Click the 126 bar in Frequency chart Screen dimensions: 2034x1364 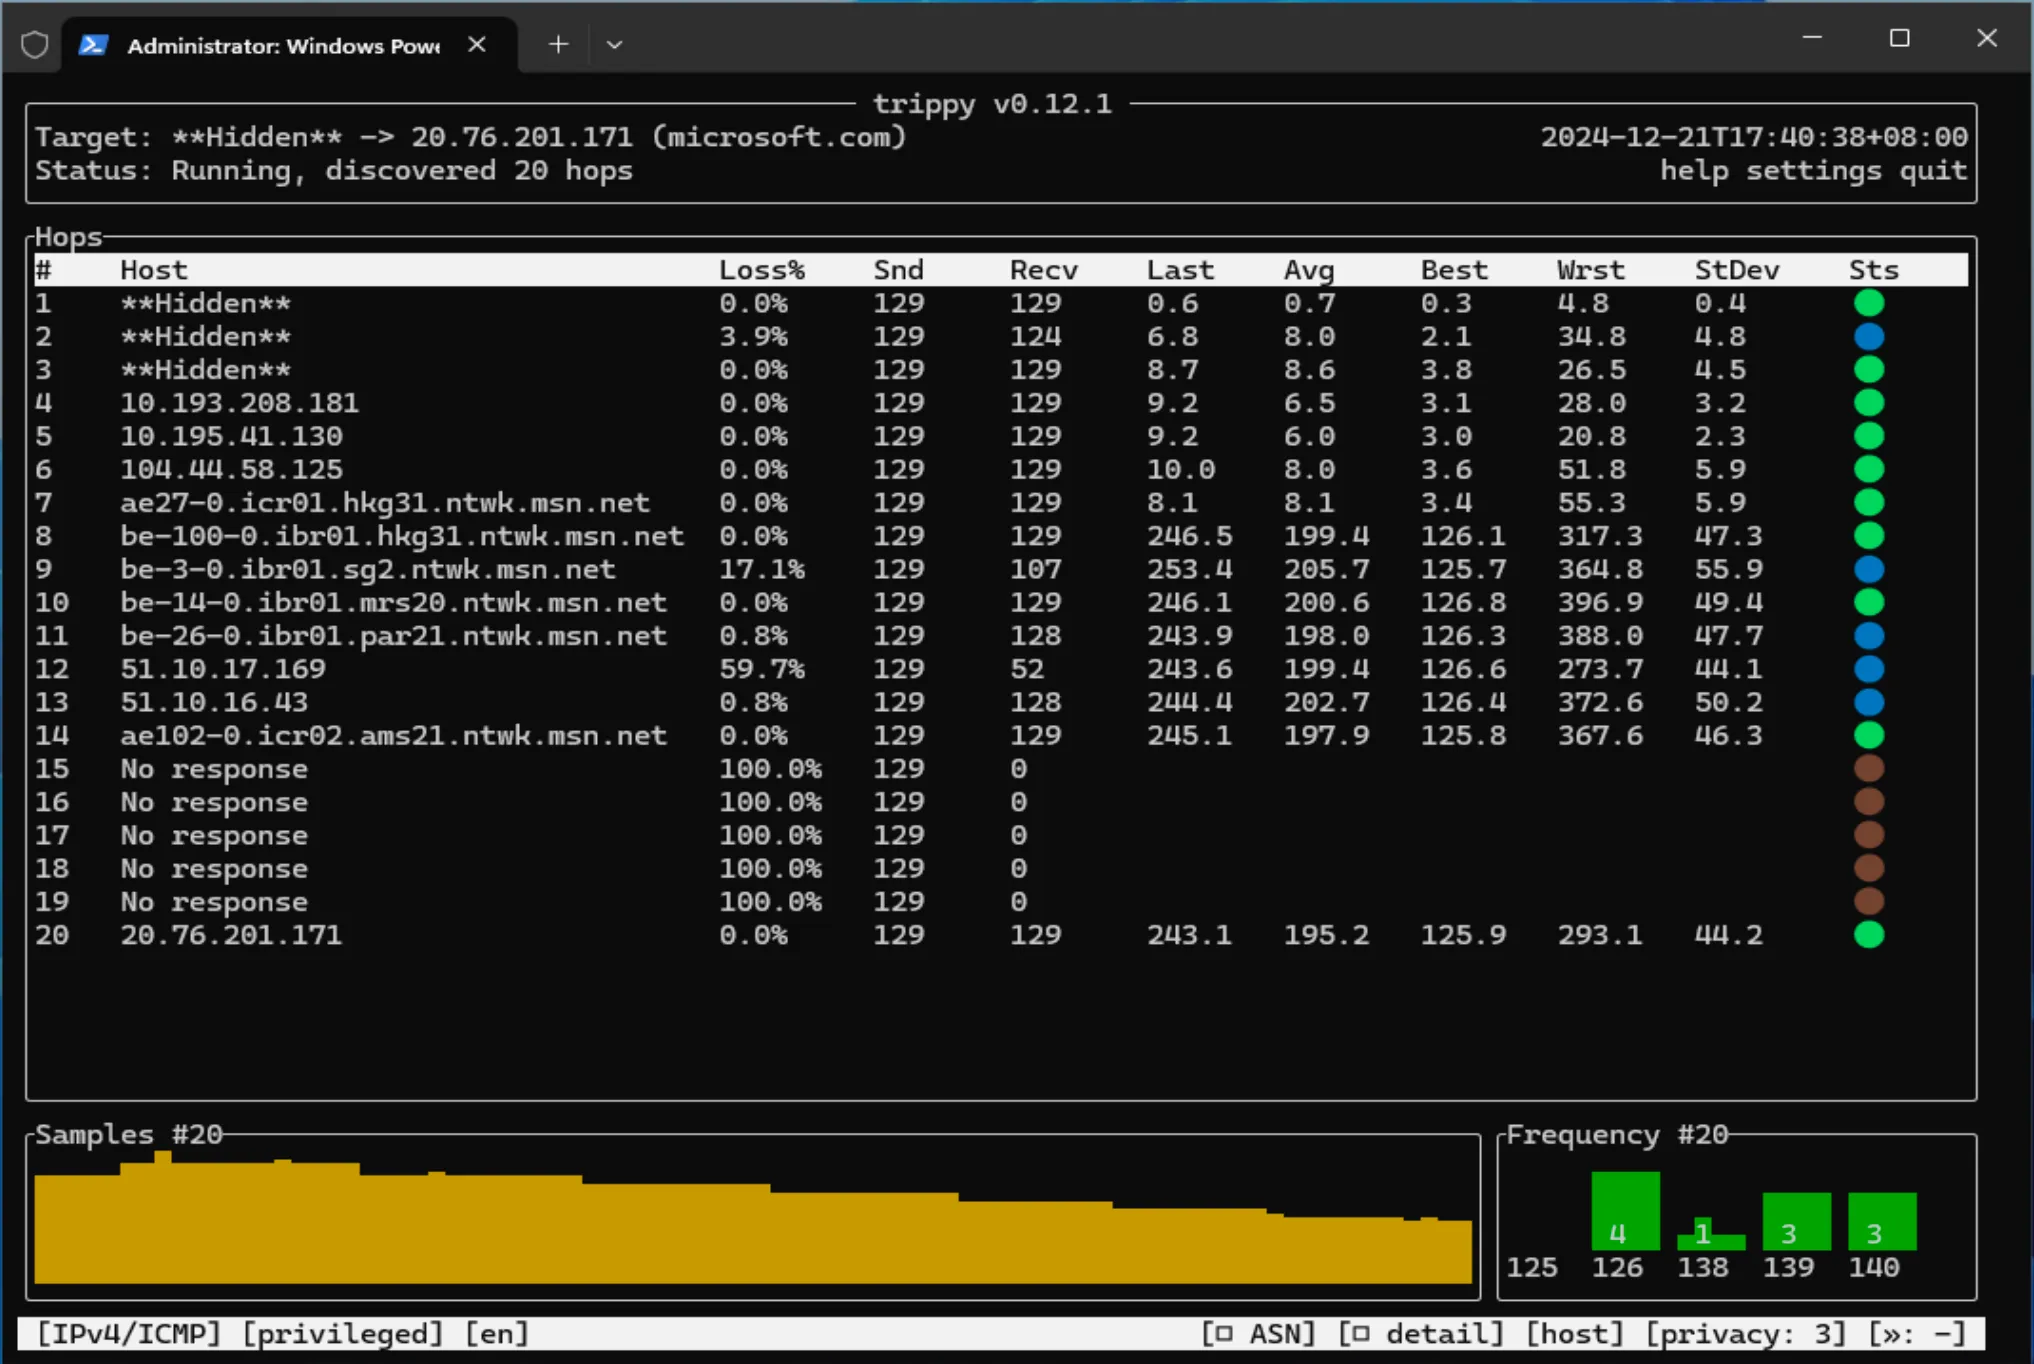coord(1625,1211)
